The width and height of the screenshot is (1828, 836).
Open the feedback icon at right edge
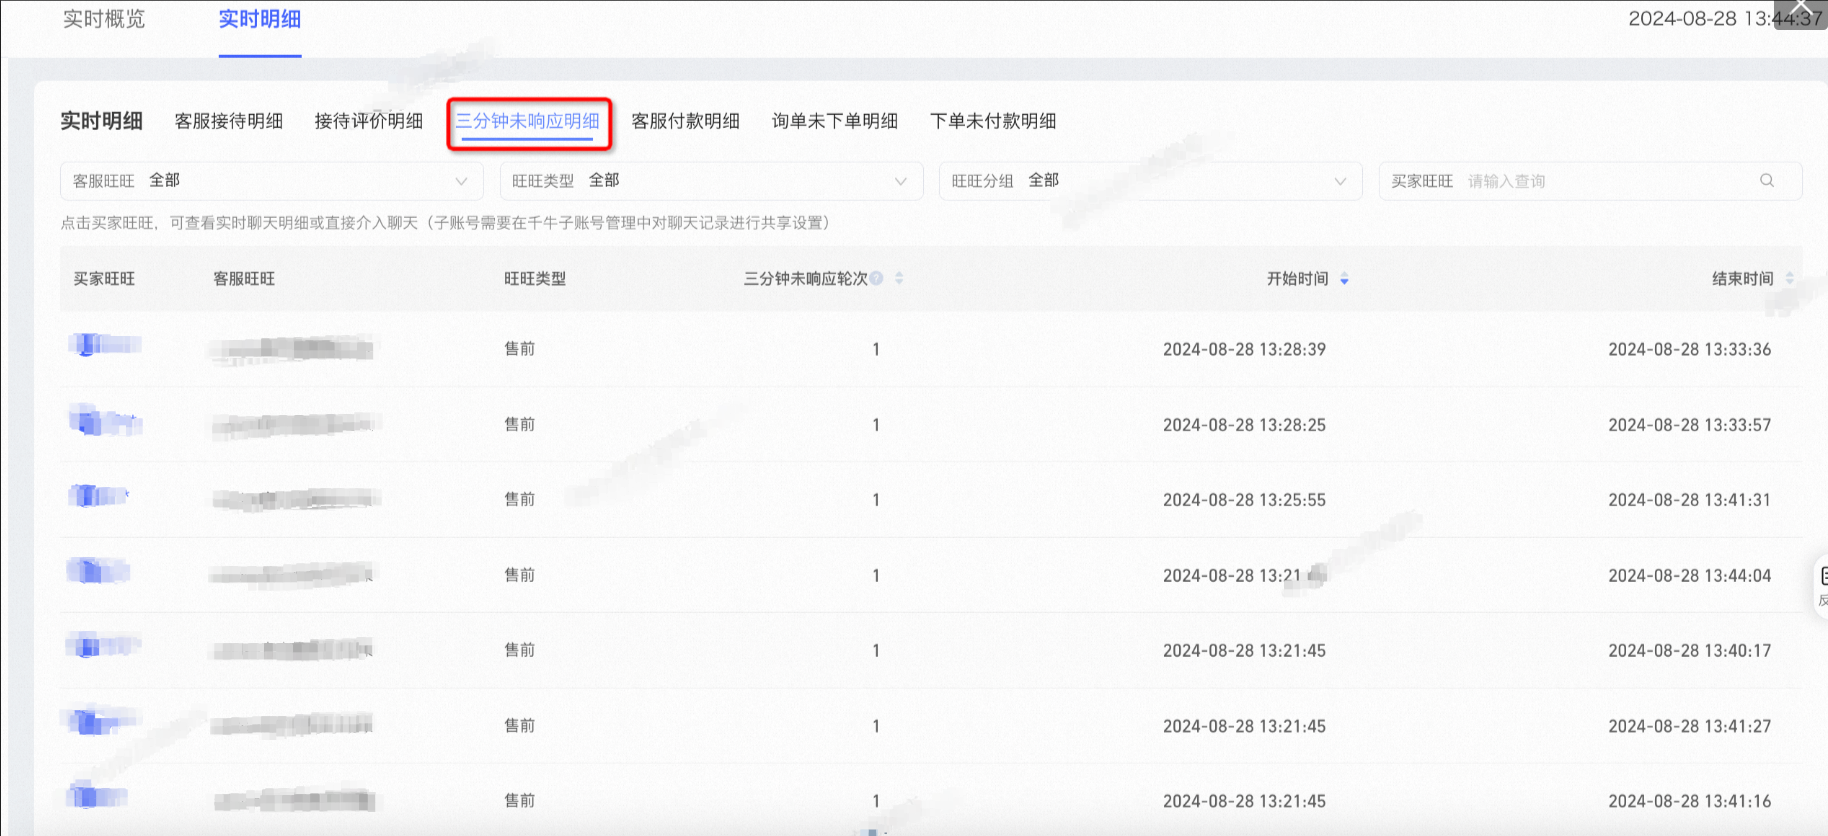point(1822,586)
